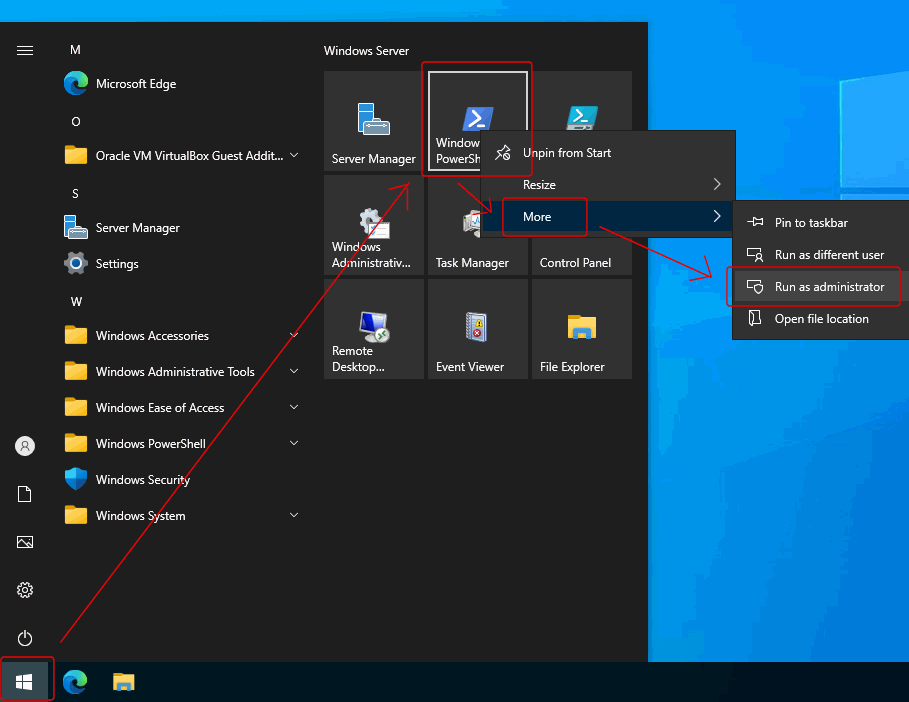Choose Pin to taskbar
Image resolution: width=909 pixels, height=702 pixels.
click(x=821, y=223)
